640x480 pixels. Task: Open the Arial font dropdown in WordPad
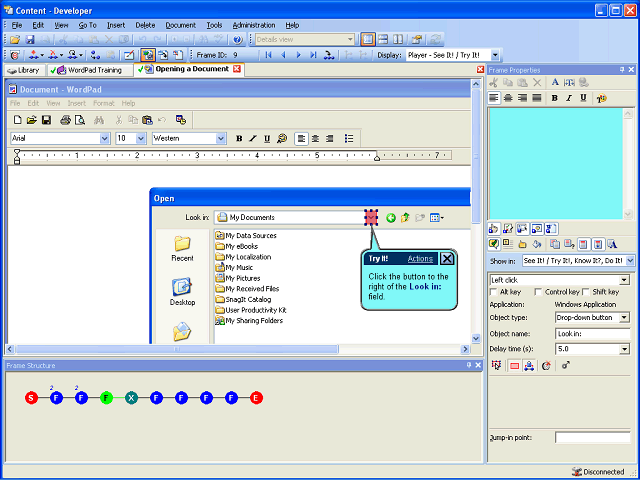coord(104,138)
